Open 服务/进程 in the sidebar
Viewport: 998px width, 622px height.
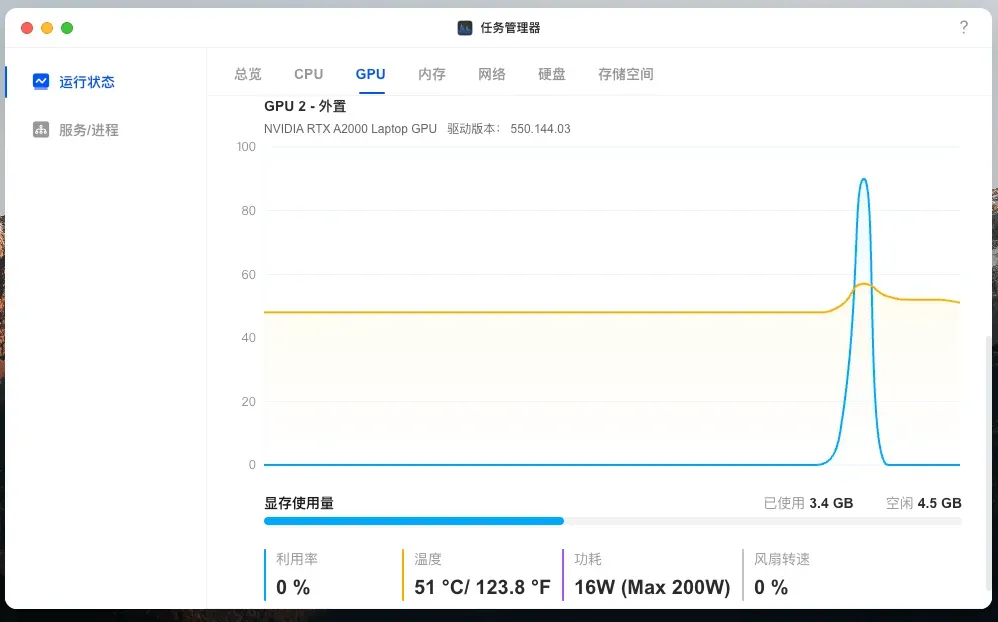[88, 130]
